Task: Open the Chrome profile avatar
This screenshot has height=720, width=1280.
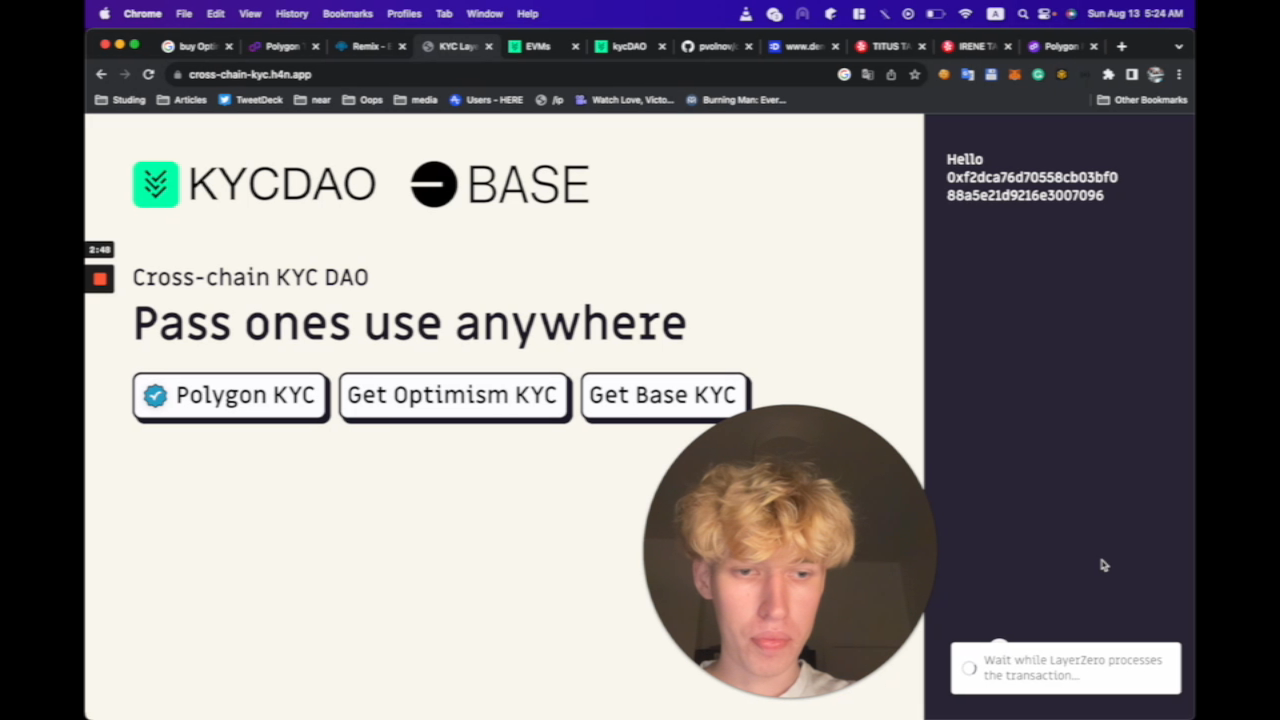Action: pos(1156,74)
